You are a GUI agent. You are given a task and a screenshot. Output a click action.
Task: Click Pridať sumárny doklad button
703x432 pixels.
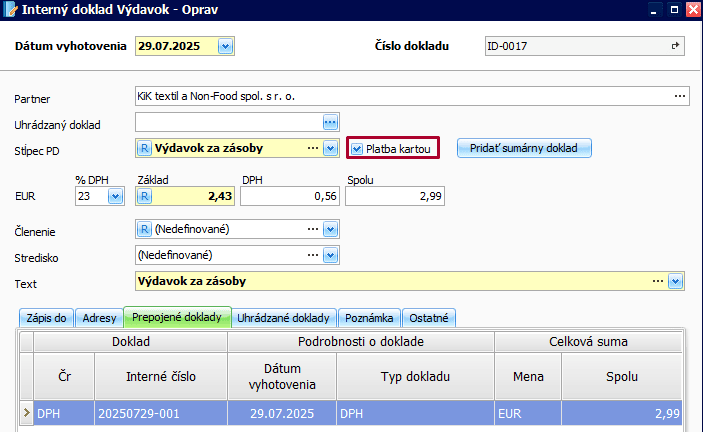pos(525,148)
